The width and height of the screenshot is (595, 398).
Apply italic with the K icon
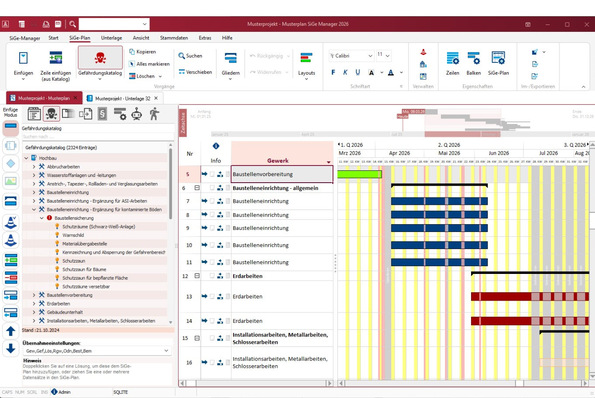tap(345, 72)
